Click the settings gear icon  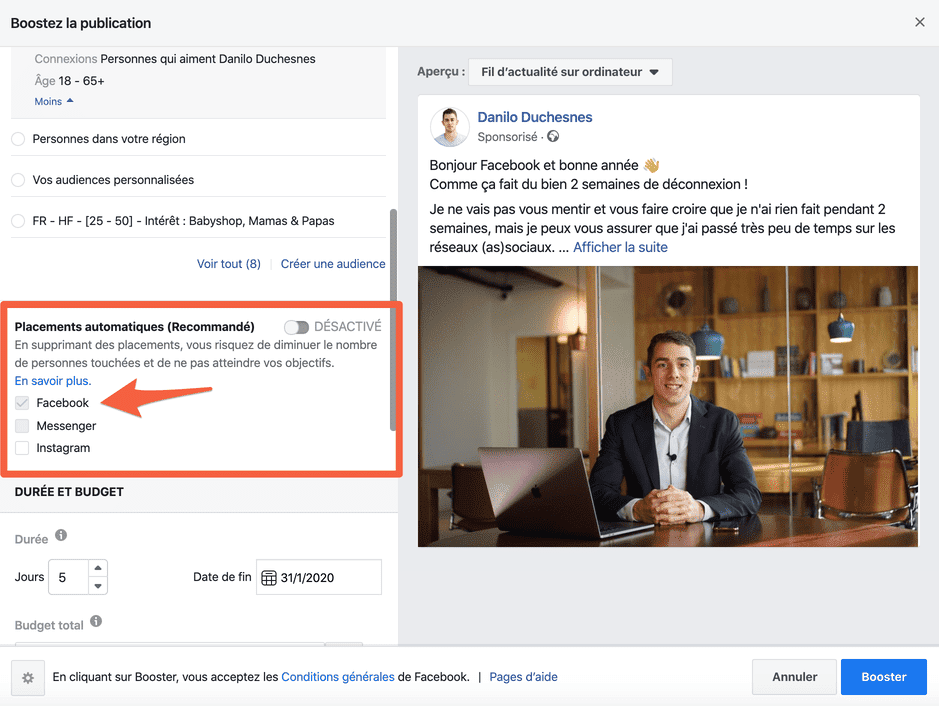[x=28, y=678]
